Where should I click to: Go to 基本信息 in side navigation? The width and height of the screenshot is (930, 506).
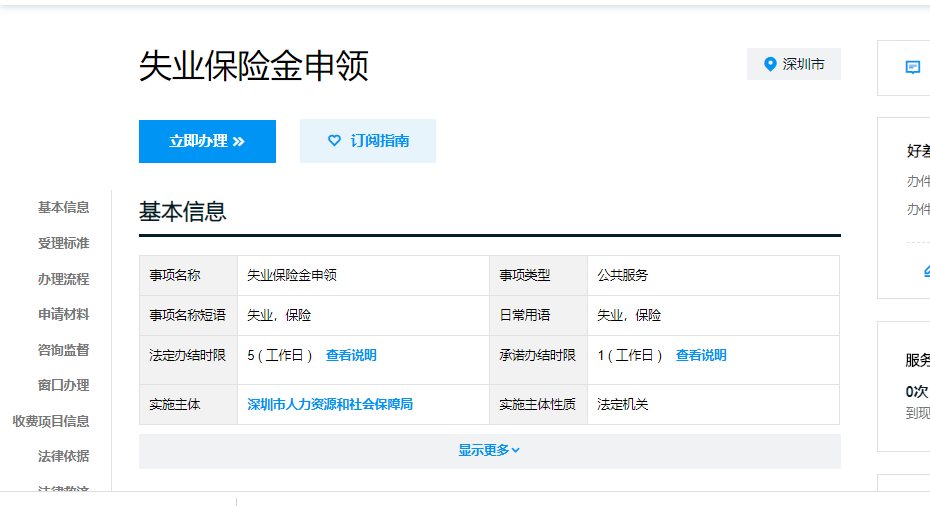click(63, 207)
